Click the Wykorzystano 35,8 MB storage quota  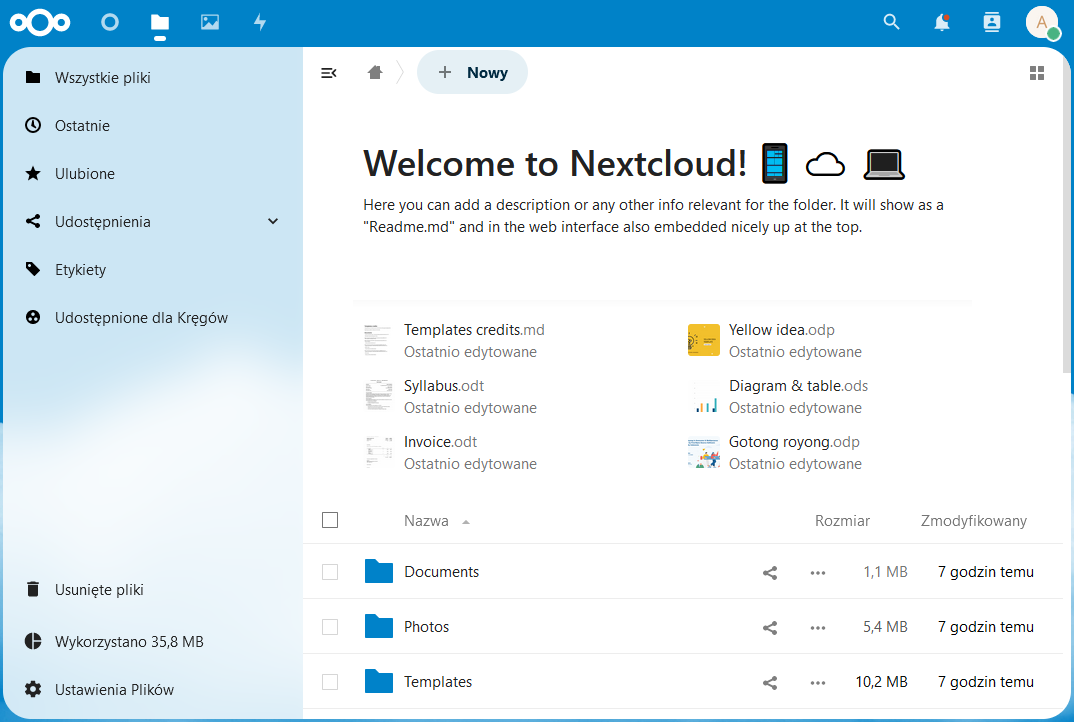tap(153, 641)
